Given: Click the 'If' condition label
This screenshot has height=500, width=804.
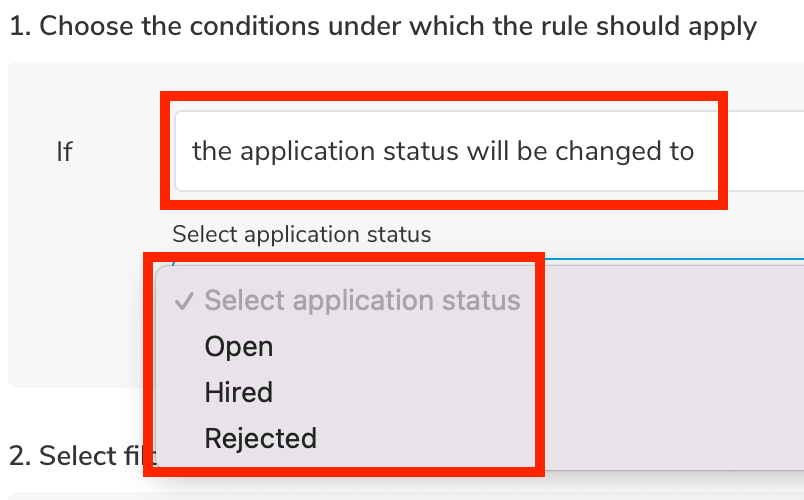Looking at the screenshot, I should coord(64,152).
